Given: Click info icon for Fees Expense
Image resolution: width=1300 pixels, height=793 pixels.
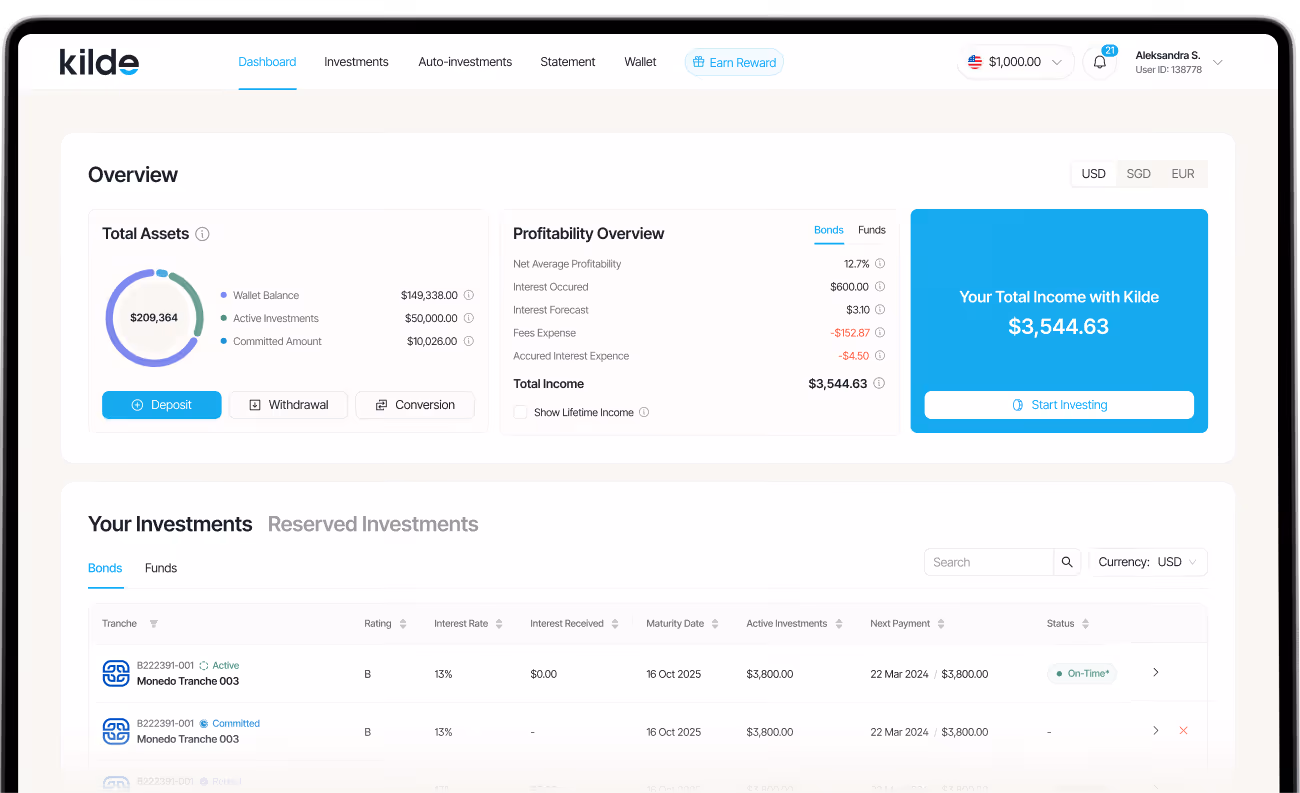Looking at the screenshot, I should coord(880,333).
